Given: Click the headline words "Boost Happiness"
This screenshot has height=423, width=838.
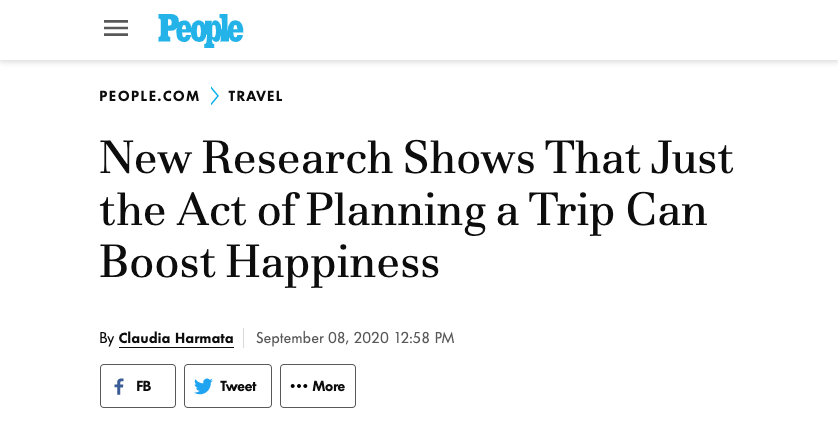Looking at the screenshot, I should coord(269,261).
